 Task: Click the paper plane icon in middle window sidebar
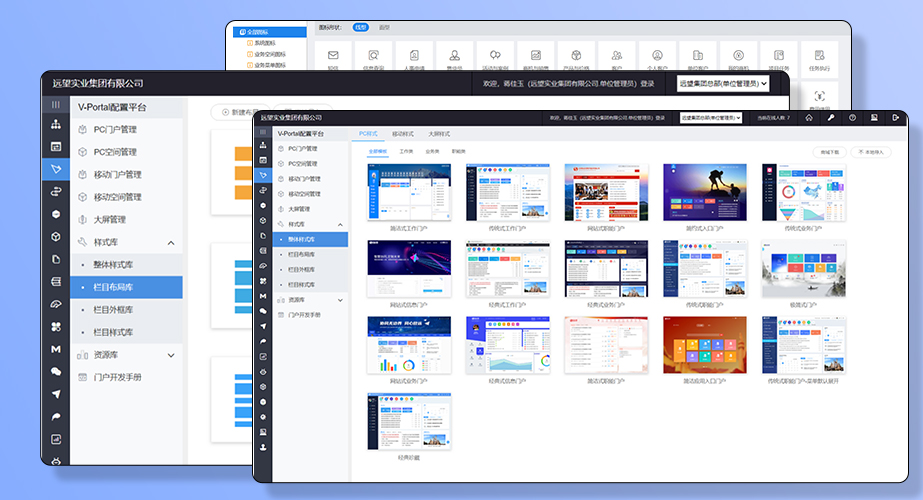(x=56, y=394)
